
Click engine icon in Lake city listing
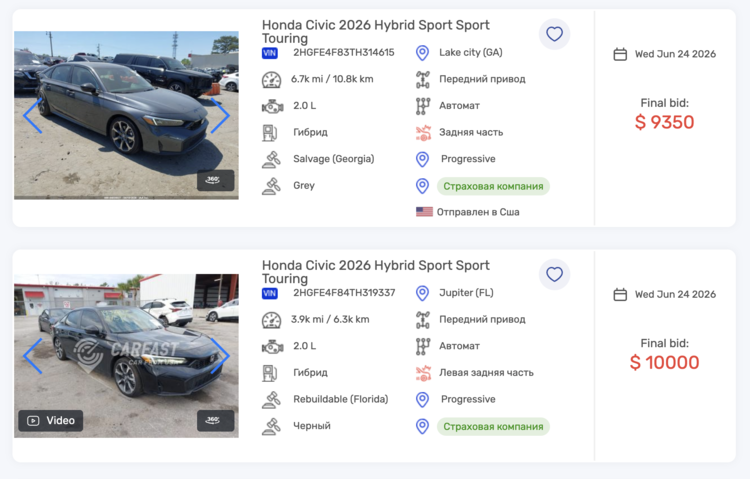[272, 106]
